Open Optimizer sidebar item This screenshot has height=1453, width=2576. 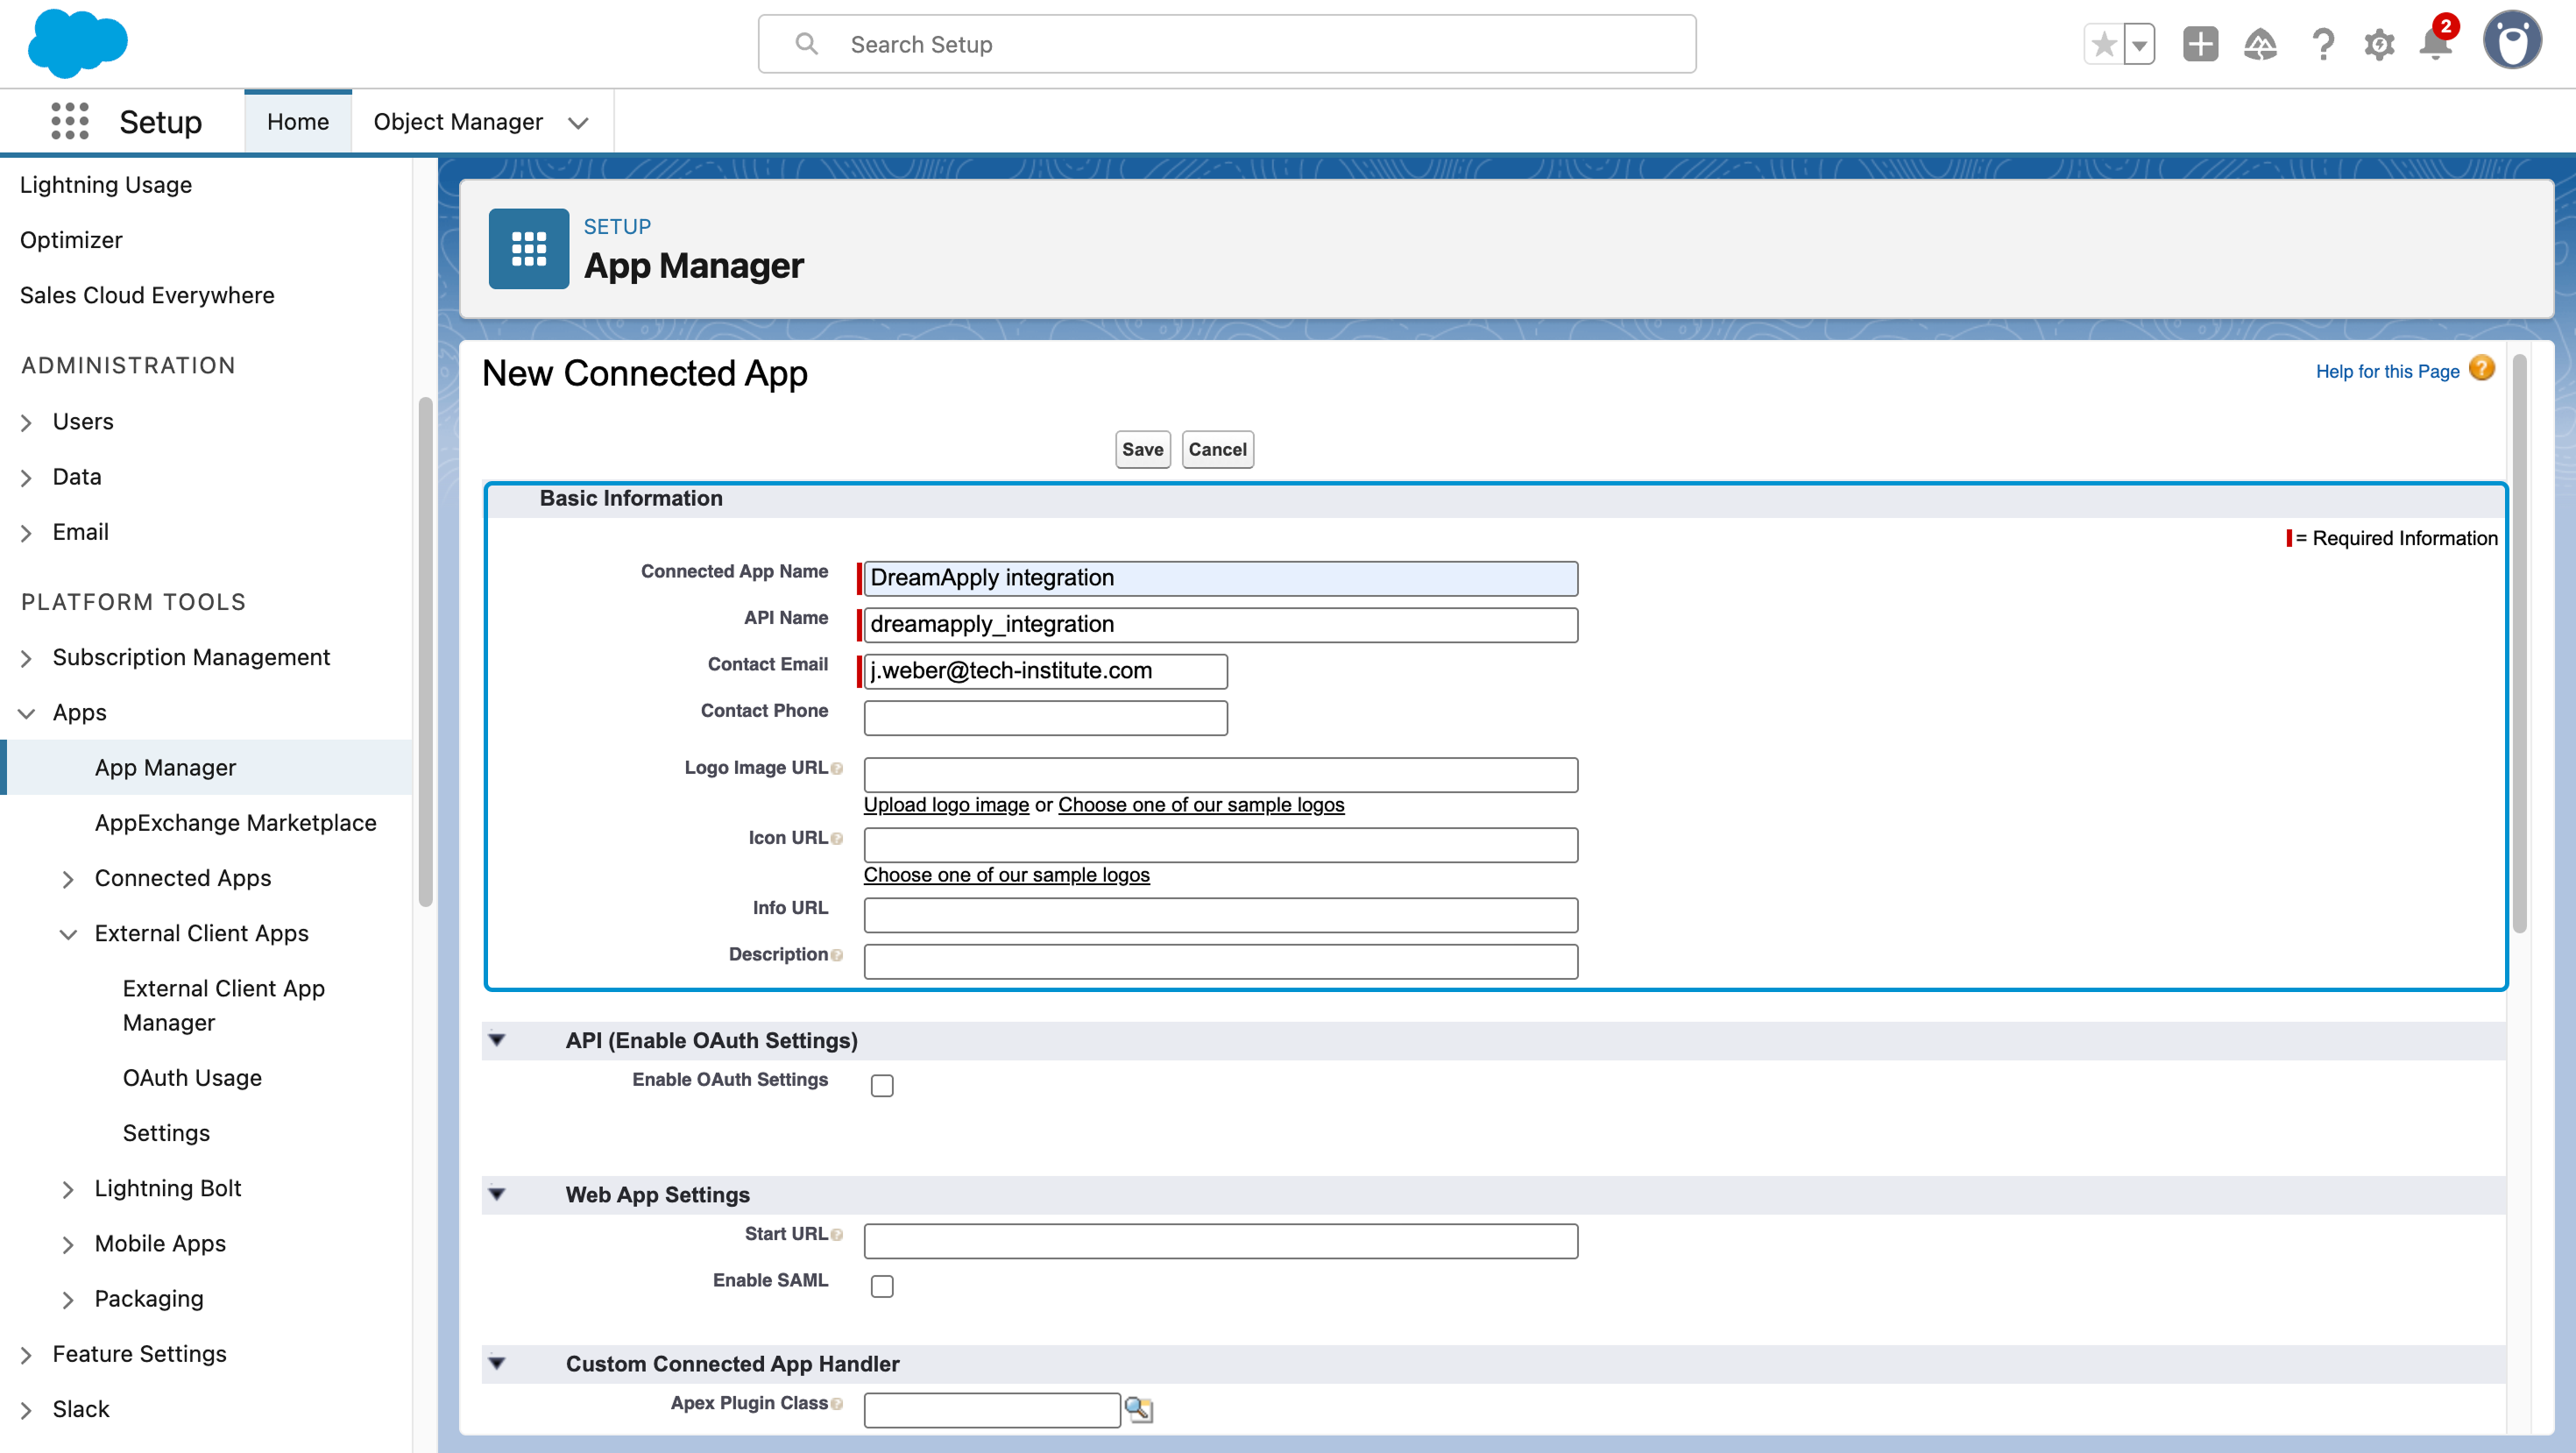point(71,240)
